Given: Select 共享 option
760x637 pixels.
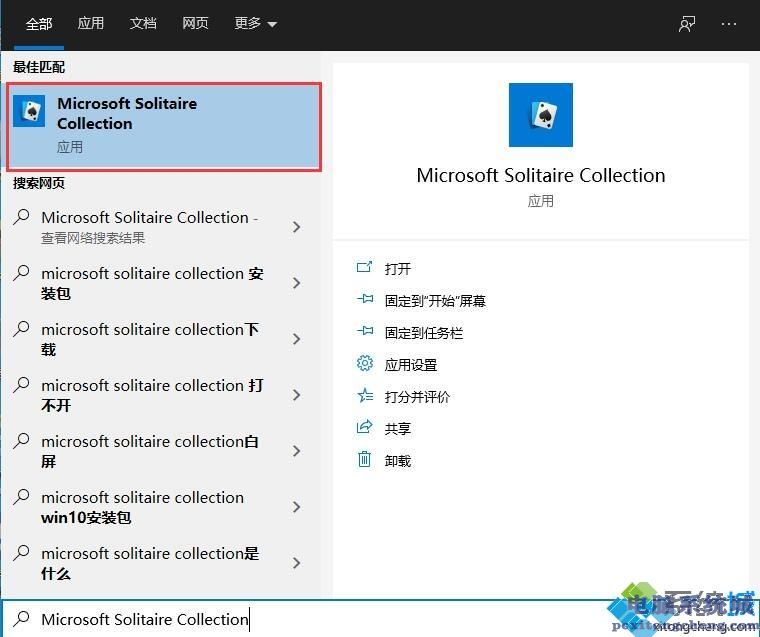Looking at the screenshot, I should pyautogui.click(x=397, y=429).
